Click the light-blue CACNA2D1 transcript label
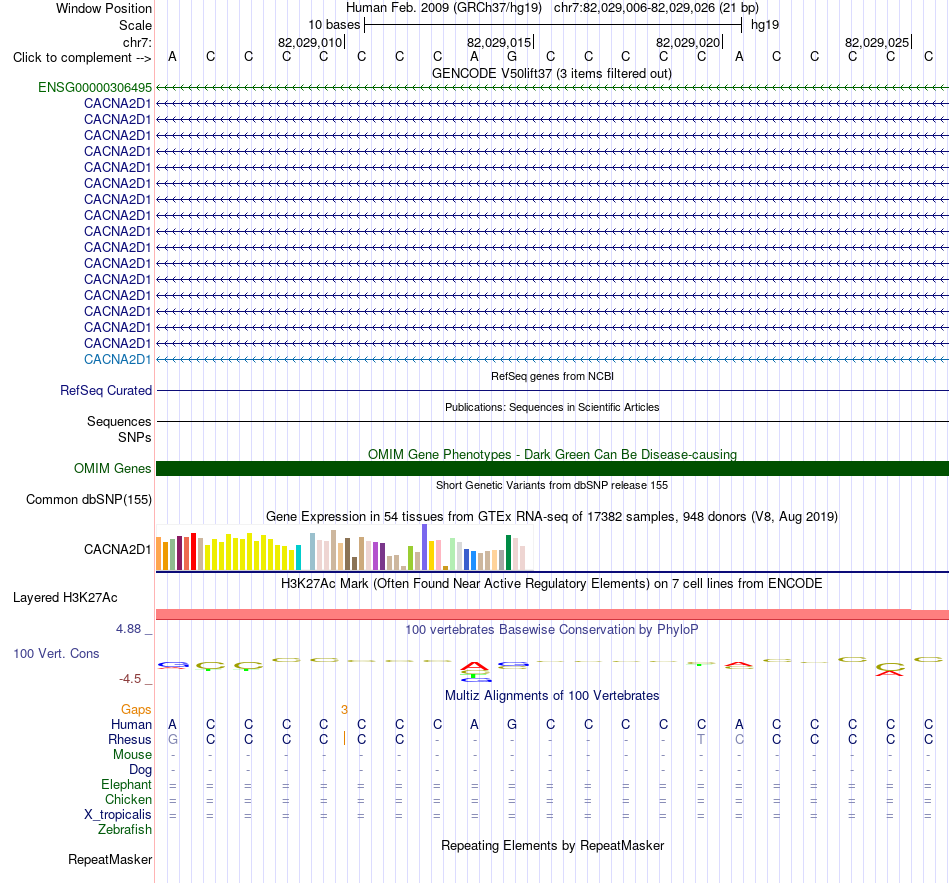The image size is (950, 883). (x=118, y=359)
